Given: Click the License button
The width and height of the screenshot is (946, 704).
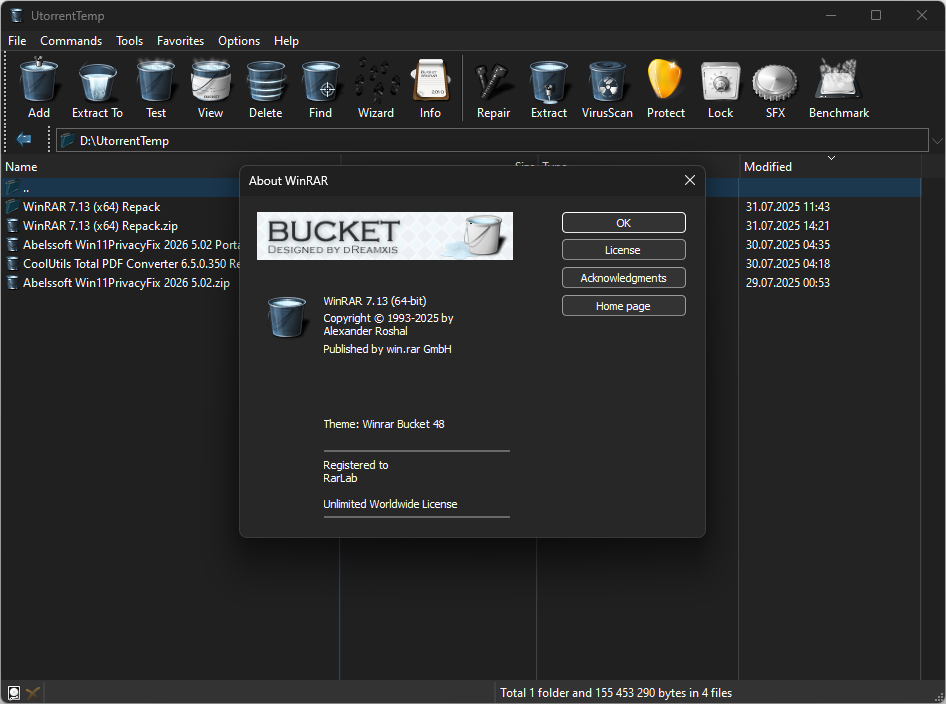Looking at the screenshot, I should pyautogui.click(x=624, y=250).
